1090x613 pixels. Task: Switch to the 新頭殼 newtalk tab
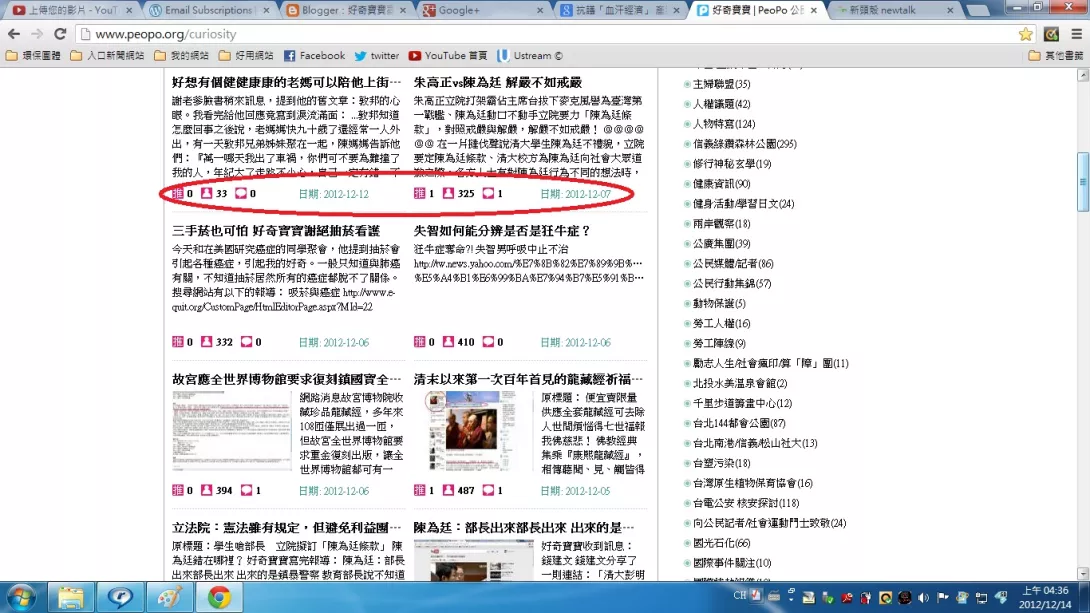(893, 10)
